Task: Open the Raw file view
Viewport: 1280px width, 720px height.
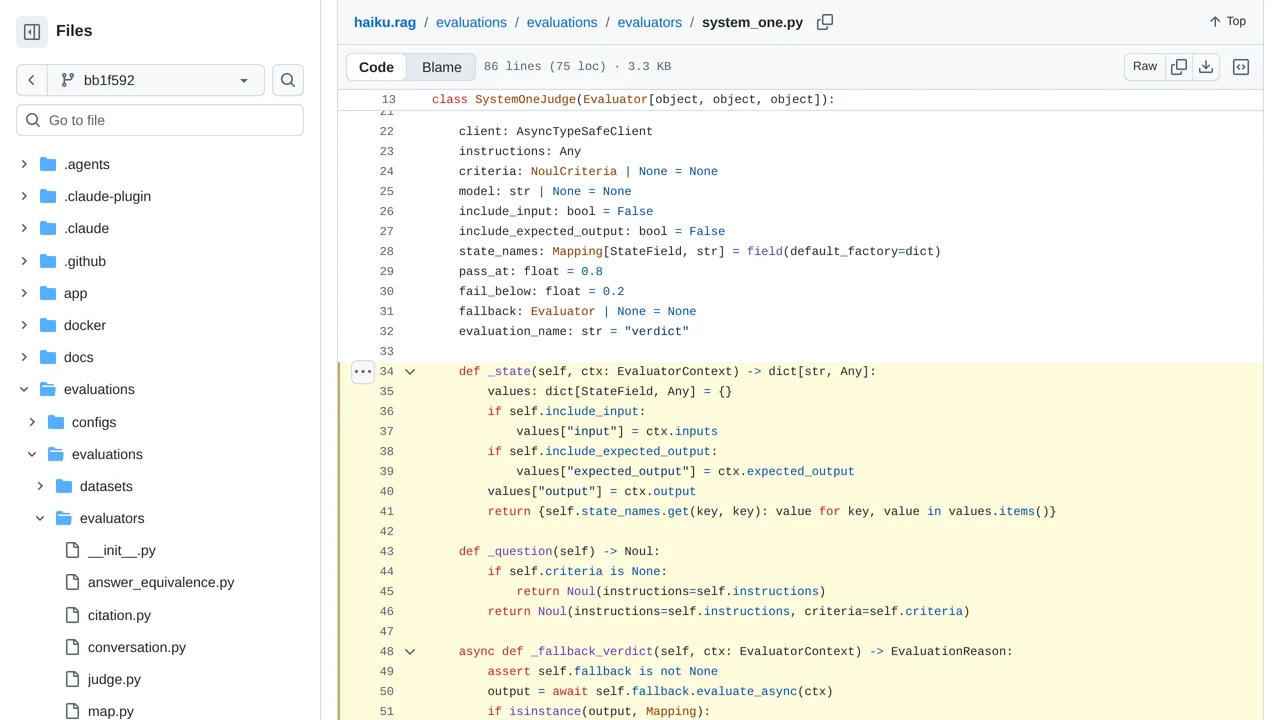Action: pyautogui.click(x=1145, y=67)
